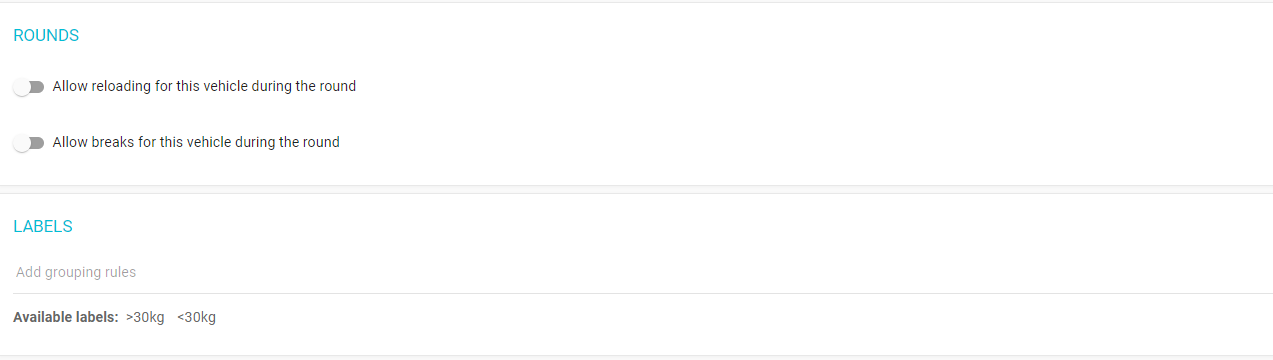Click the gray track of reloading switch
1273x360 pixels.
(x=38, y=87)
